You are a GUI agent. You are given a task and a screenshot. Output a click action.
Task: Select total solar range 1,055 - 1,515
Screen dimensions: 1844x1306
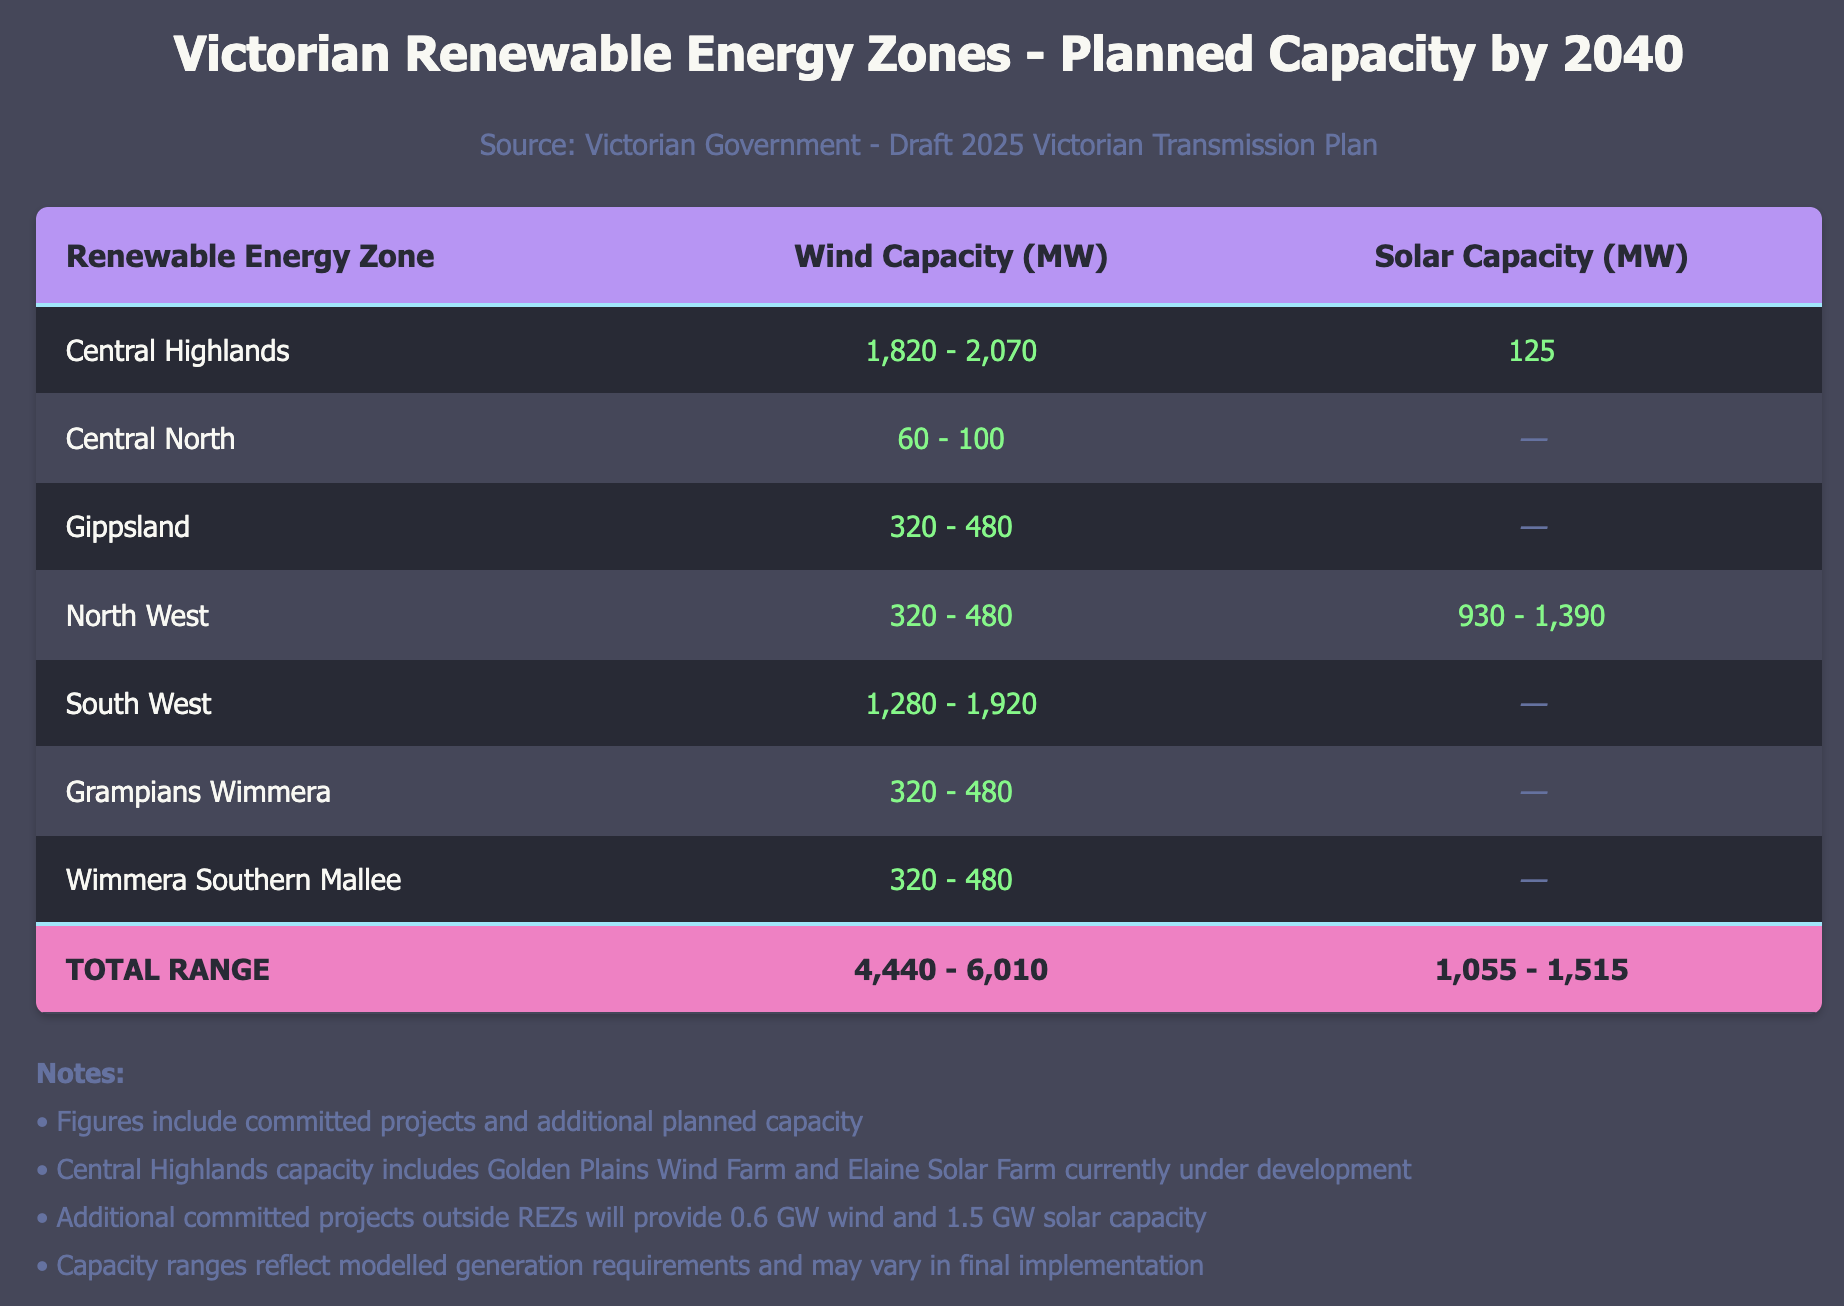[x=1531, y=969]
